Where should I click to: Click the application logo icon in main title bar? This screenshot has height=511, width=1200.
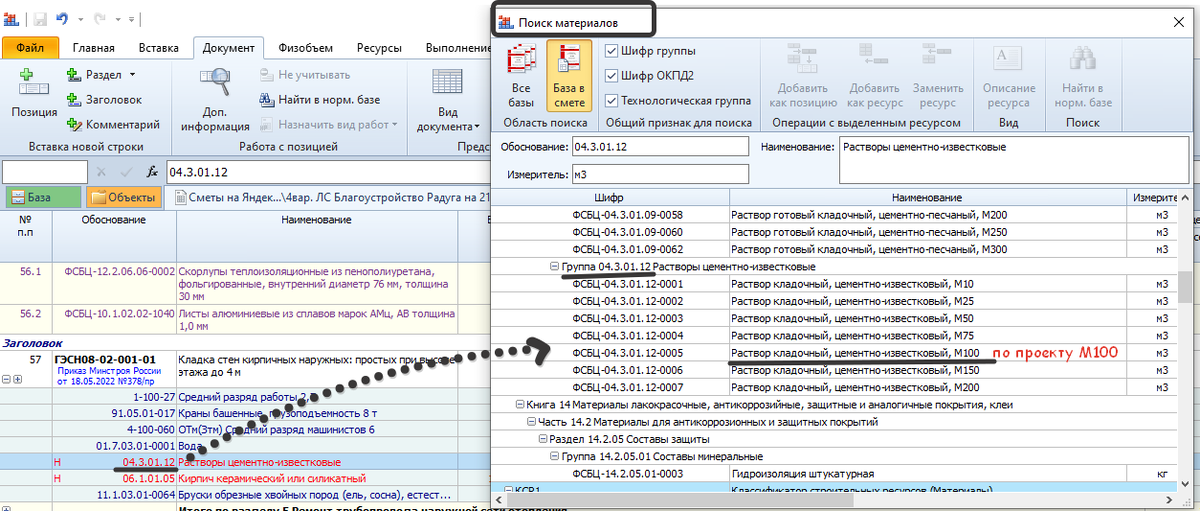pyautogui.click(x=12, y=19)
